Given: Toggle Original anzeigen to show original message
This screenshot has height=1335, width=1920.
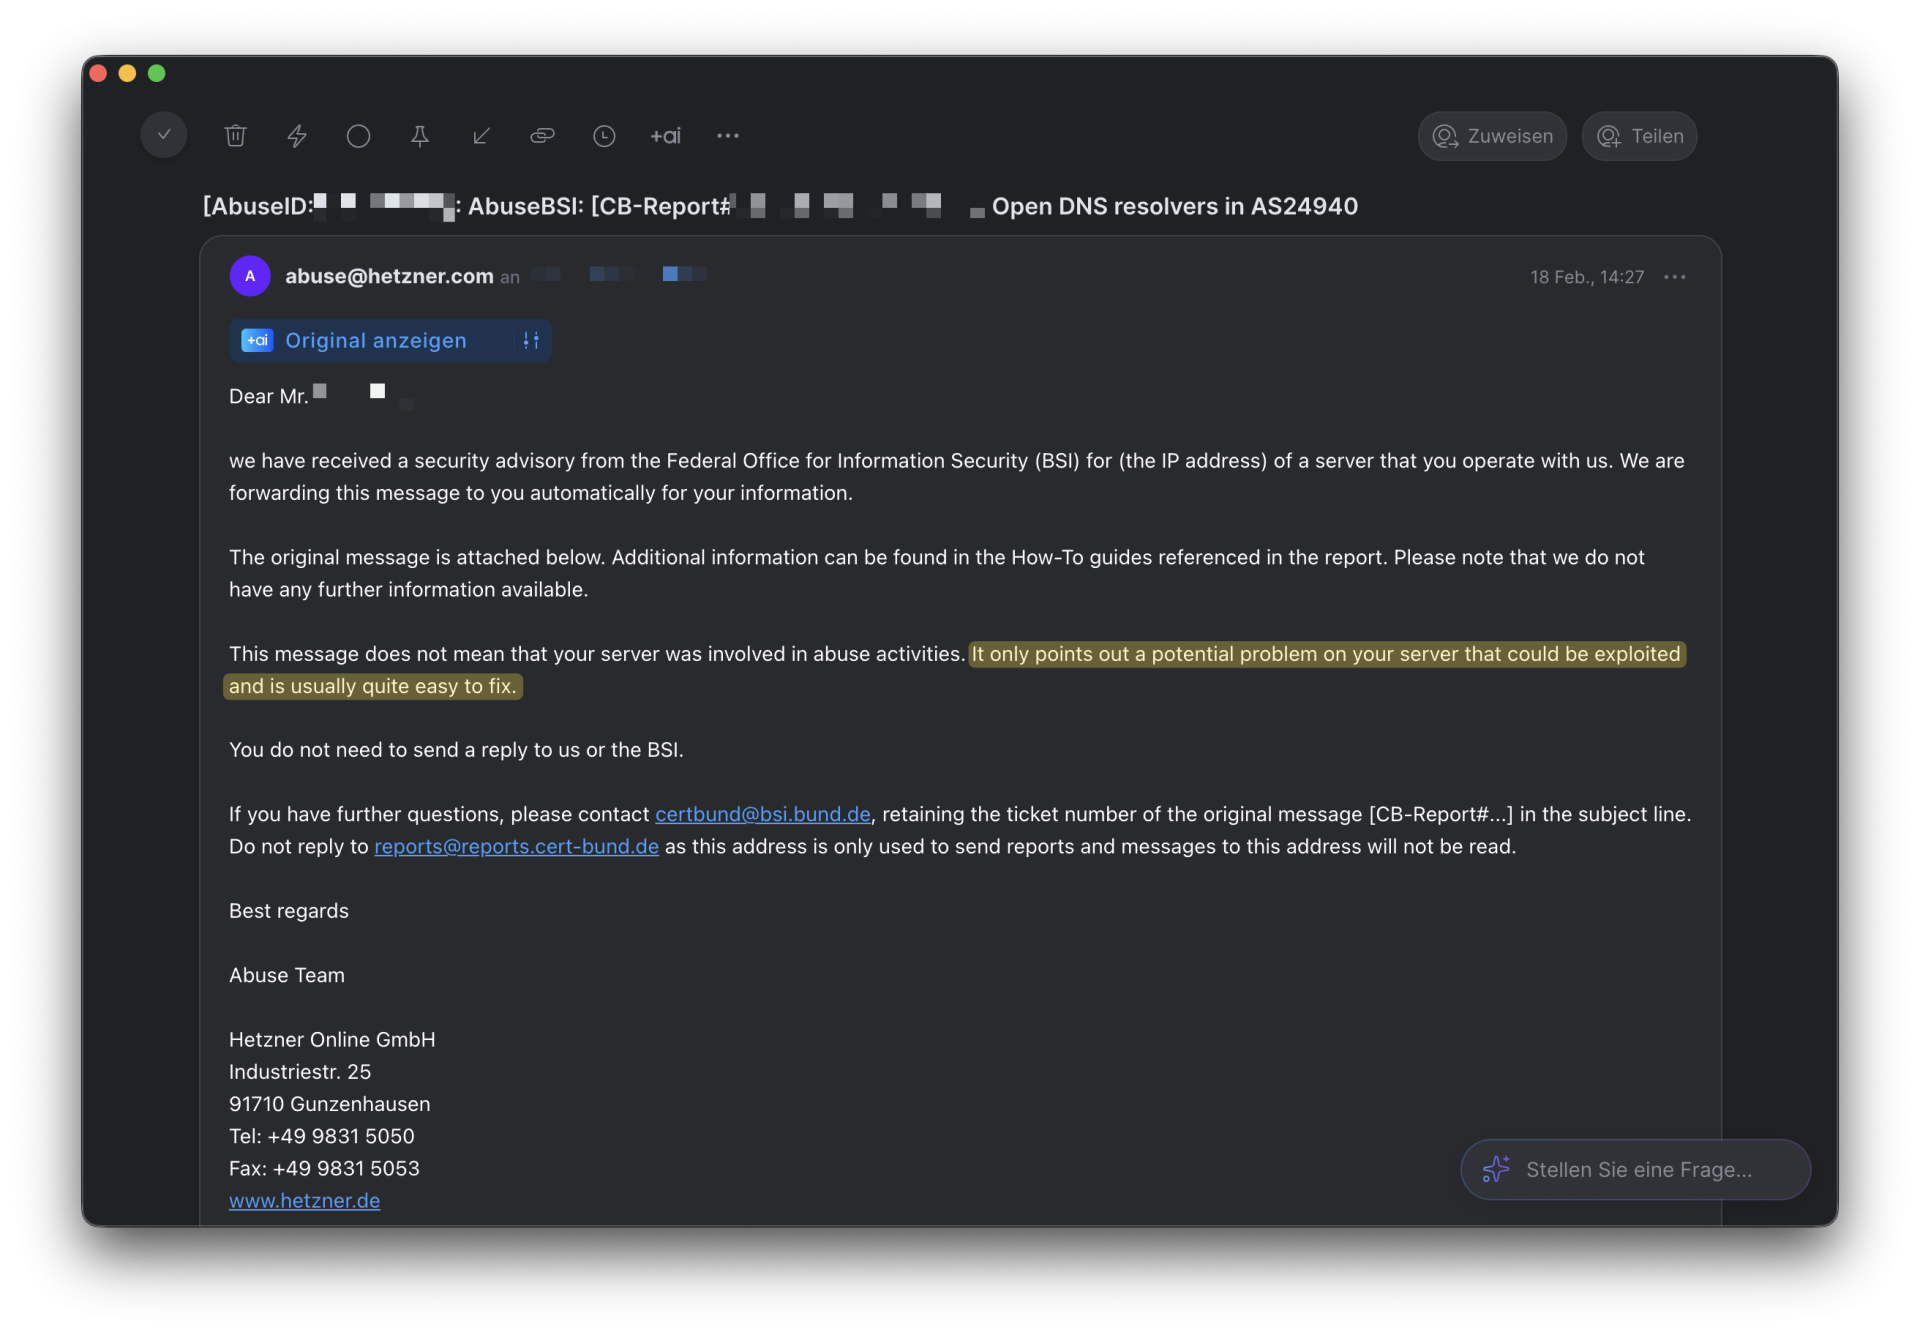Looking at the screenshot, I should pos(375,340).
